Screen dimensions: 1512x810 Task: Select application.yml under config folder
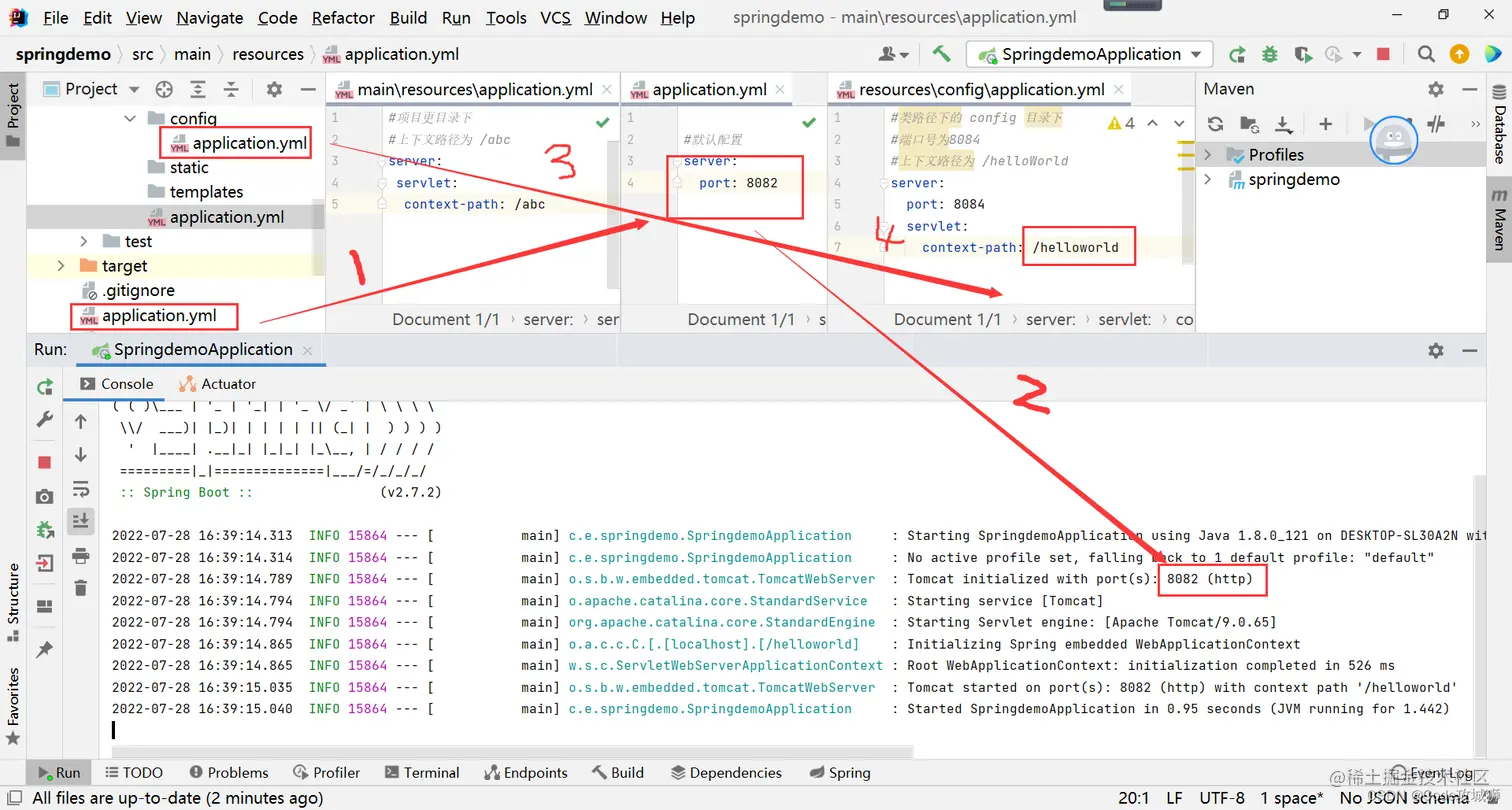pos(239,143)
